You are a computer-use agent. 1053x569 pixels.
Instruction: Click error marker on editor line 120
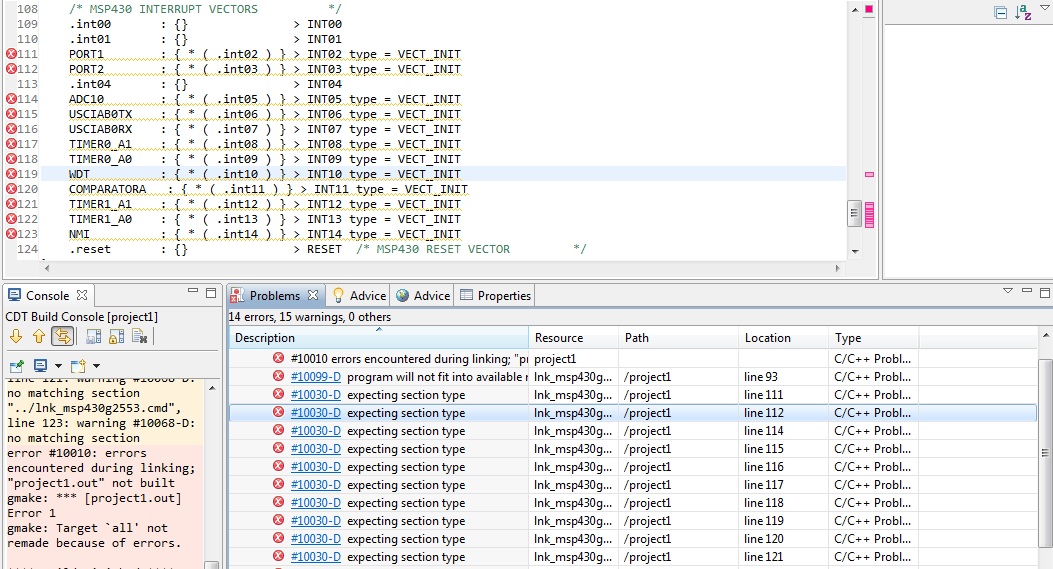(11, 189)
